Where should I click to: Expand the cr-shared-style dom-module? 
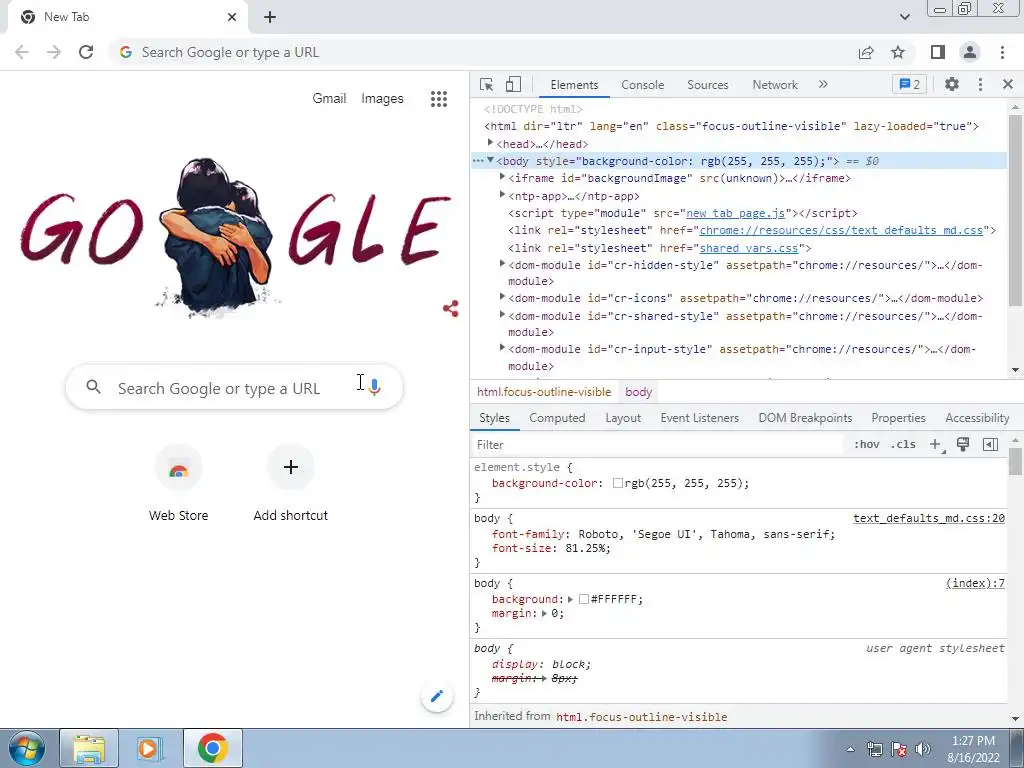point(502,315)
